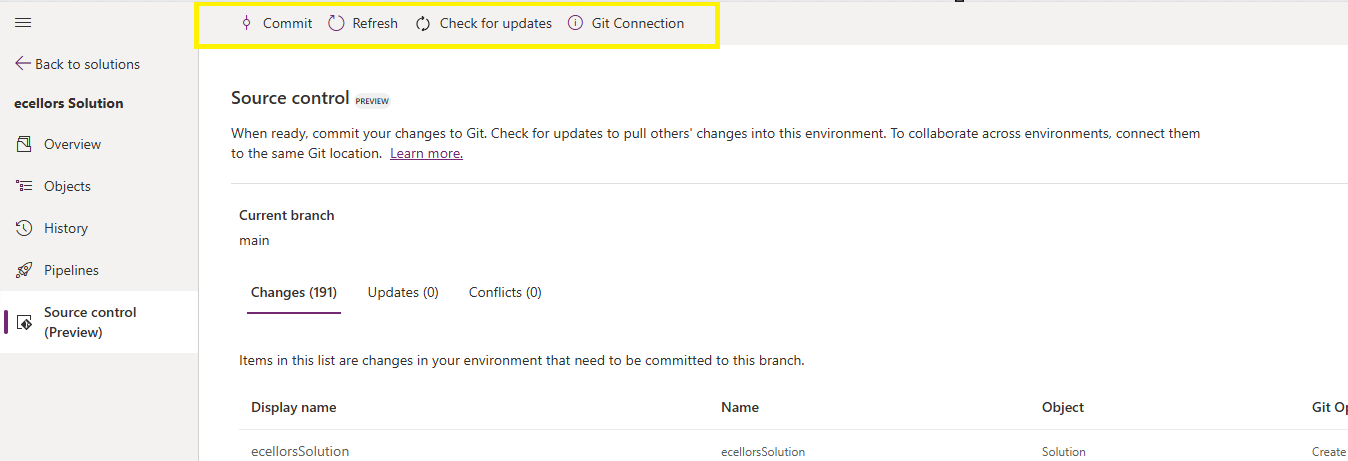Click the Overview icon in sidebar
The image size is (1348, 461).
point(25,144)
